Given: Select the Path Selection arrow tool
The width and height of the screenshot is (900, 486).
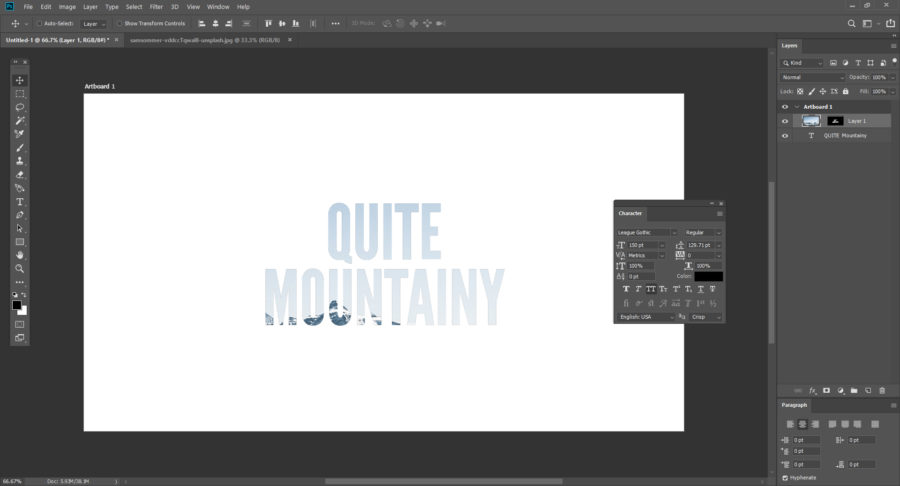Looking at the screenshot, I should [20, 228].
